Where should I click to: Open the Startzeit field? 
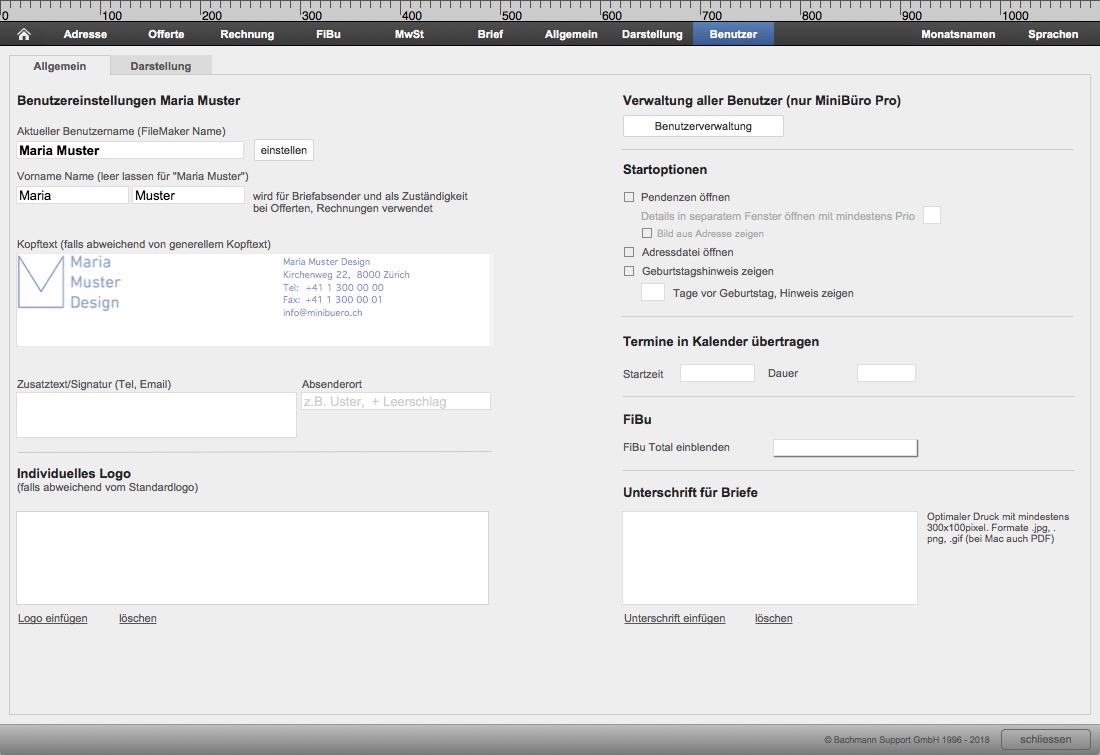[x=717, y=373]
